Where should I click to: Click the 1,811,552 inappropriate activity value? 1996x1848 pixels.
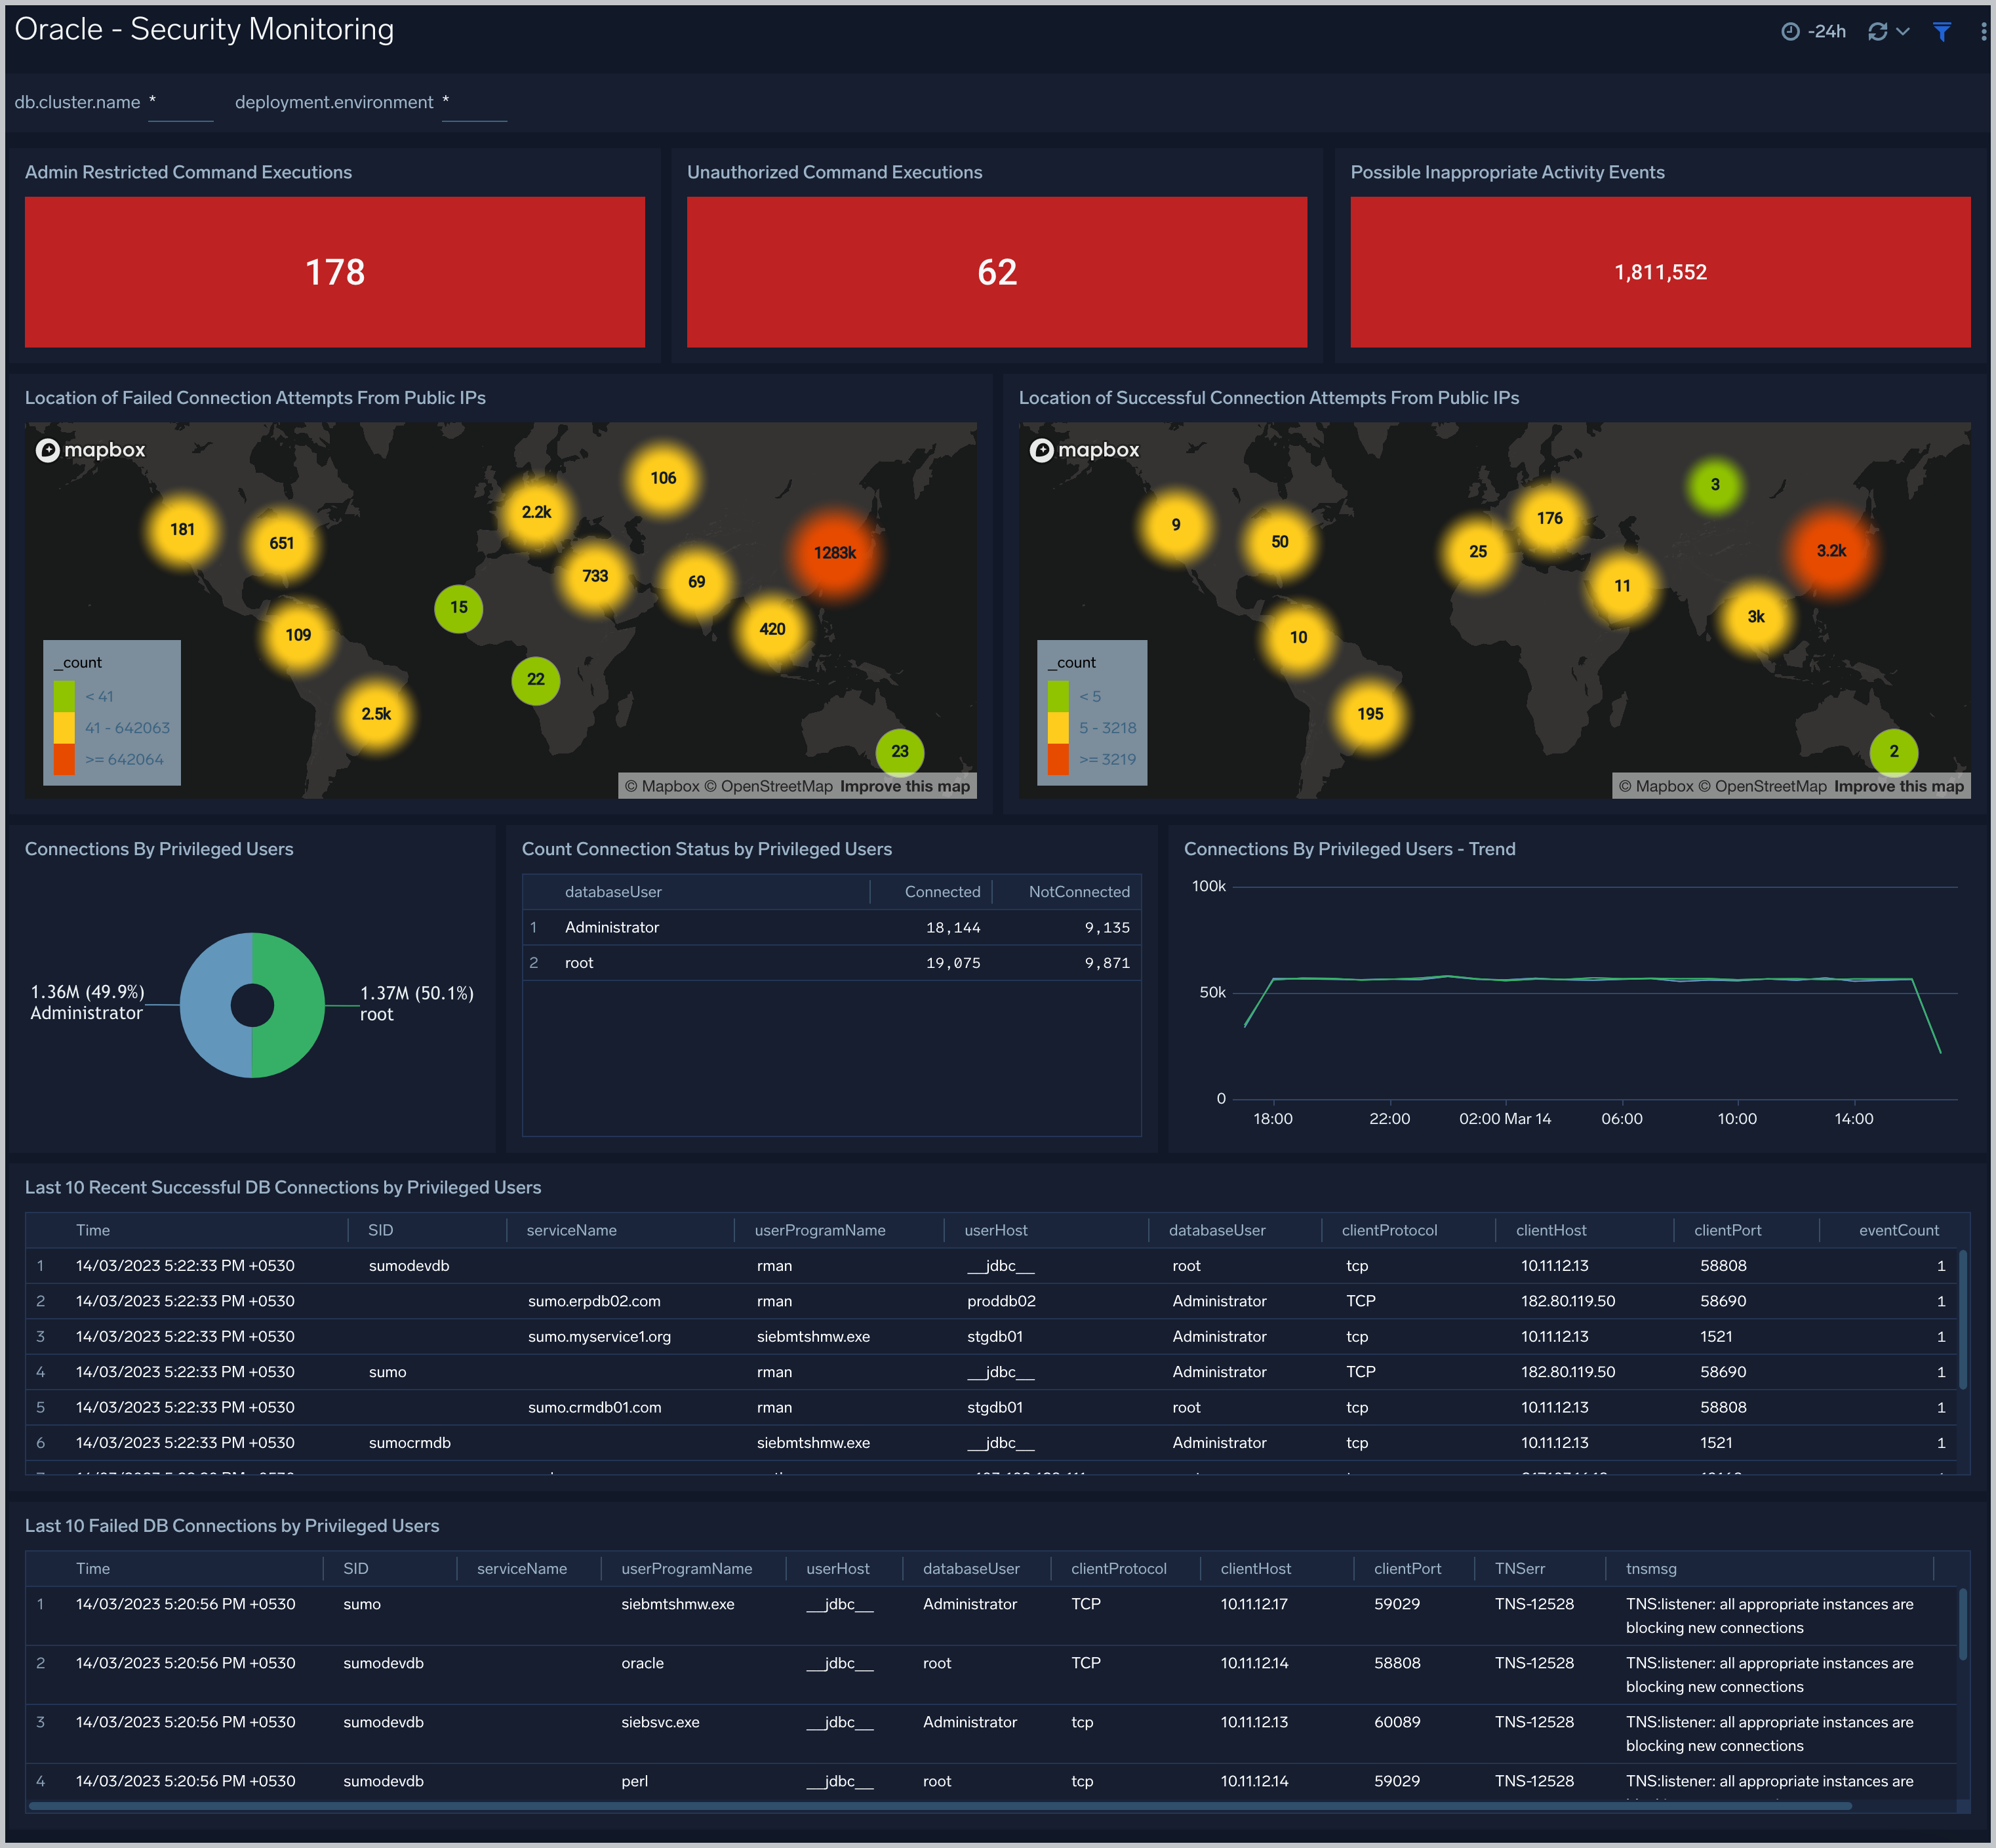click(1660, 272)
